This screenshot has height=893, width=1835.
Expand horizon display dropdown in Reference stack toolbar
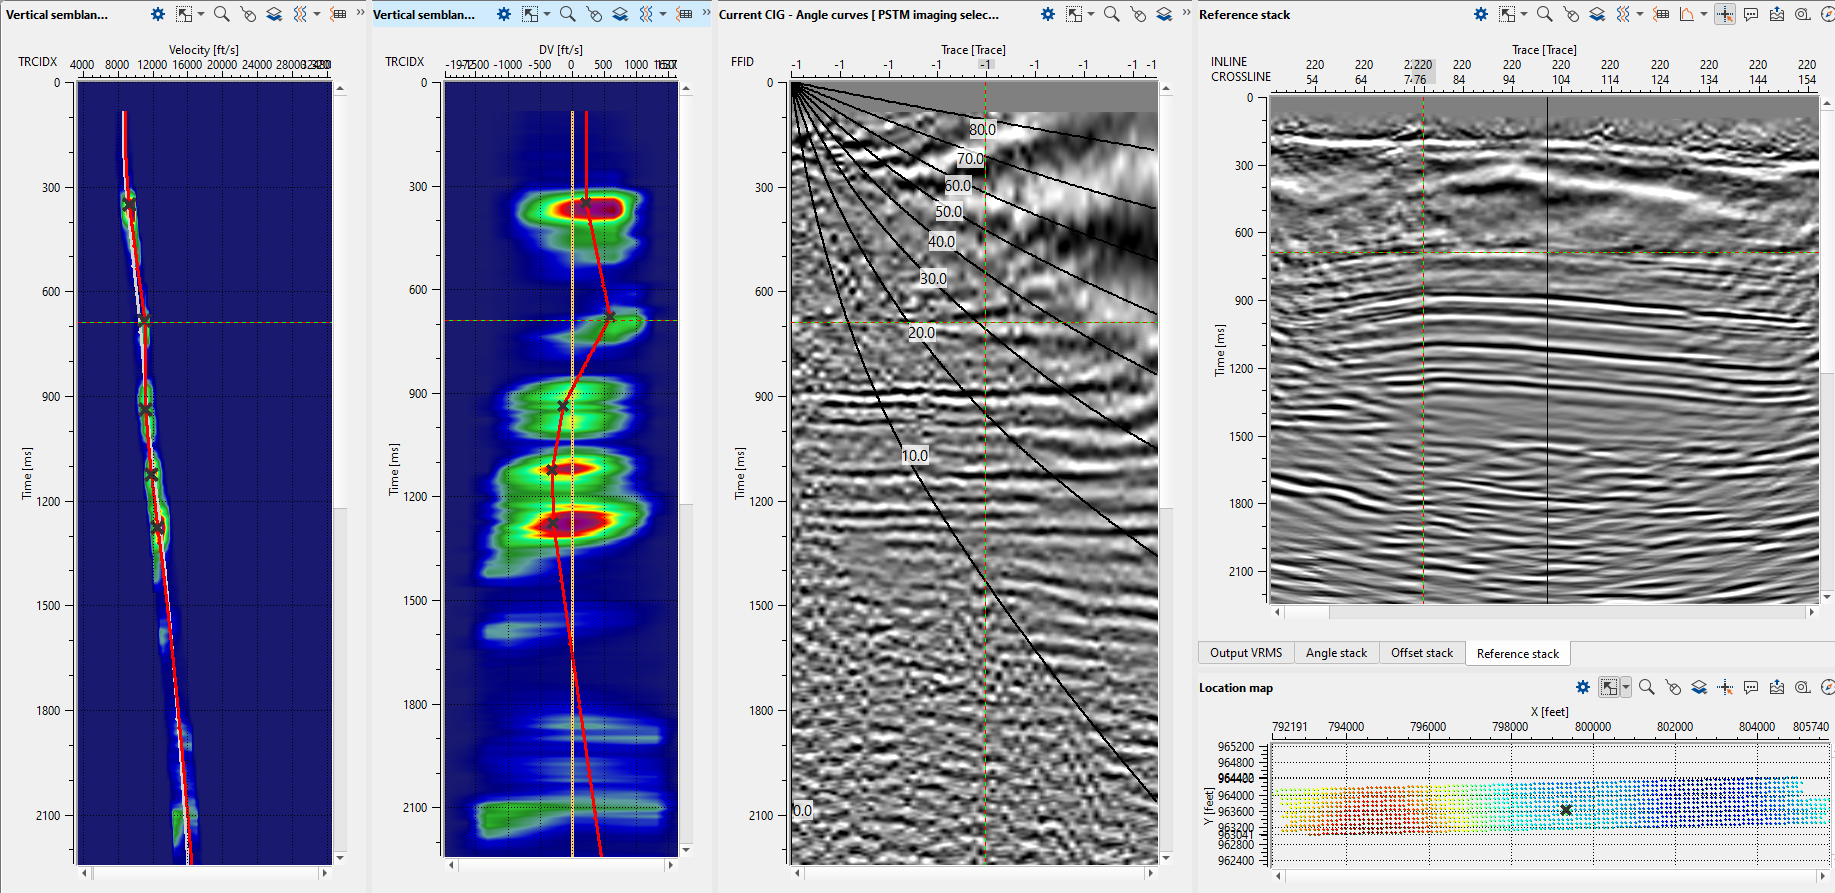1704,14
